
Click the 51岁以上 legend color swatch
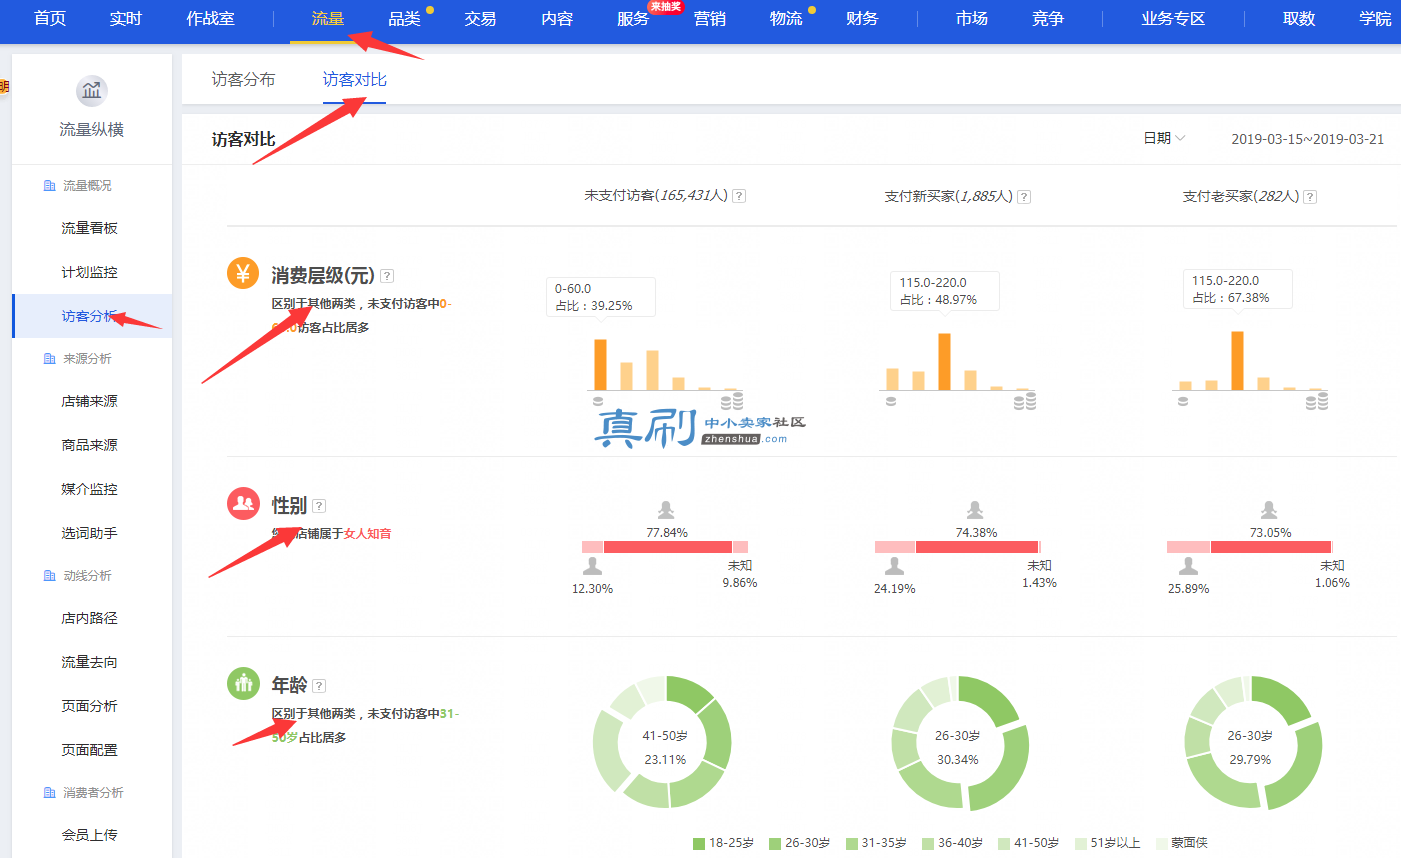coord(1081,844)
